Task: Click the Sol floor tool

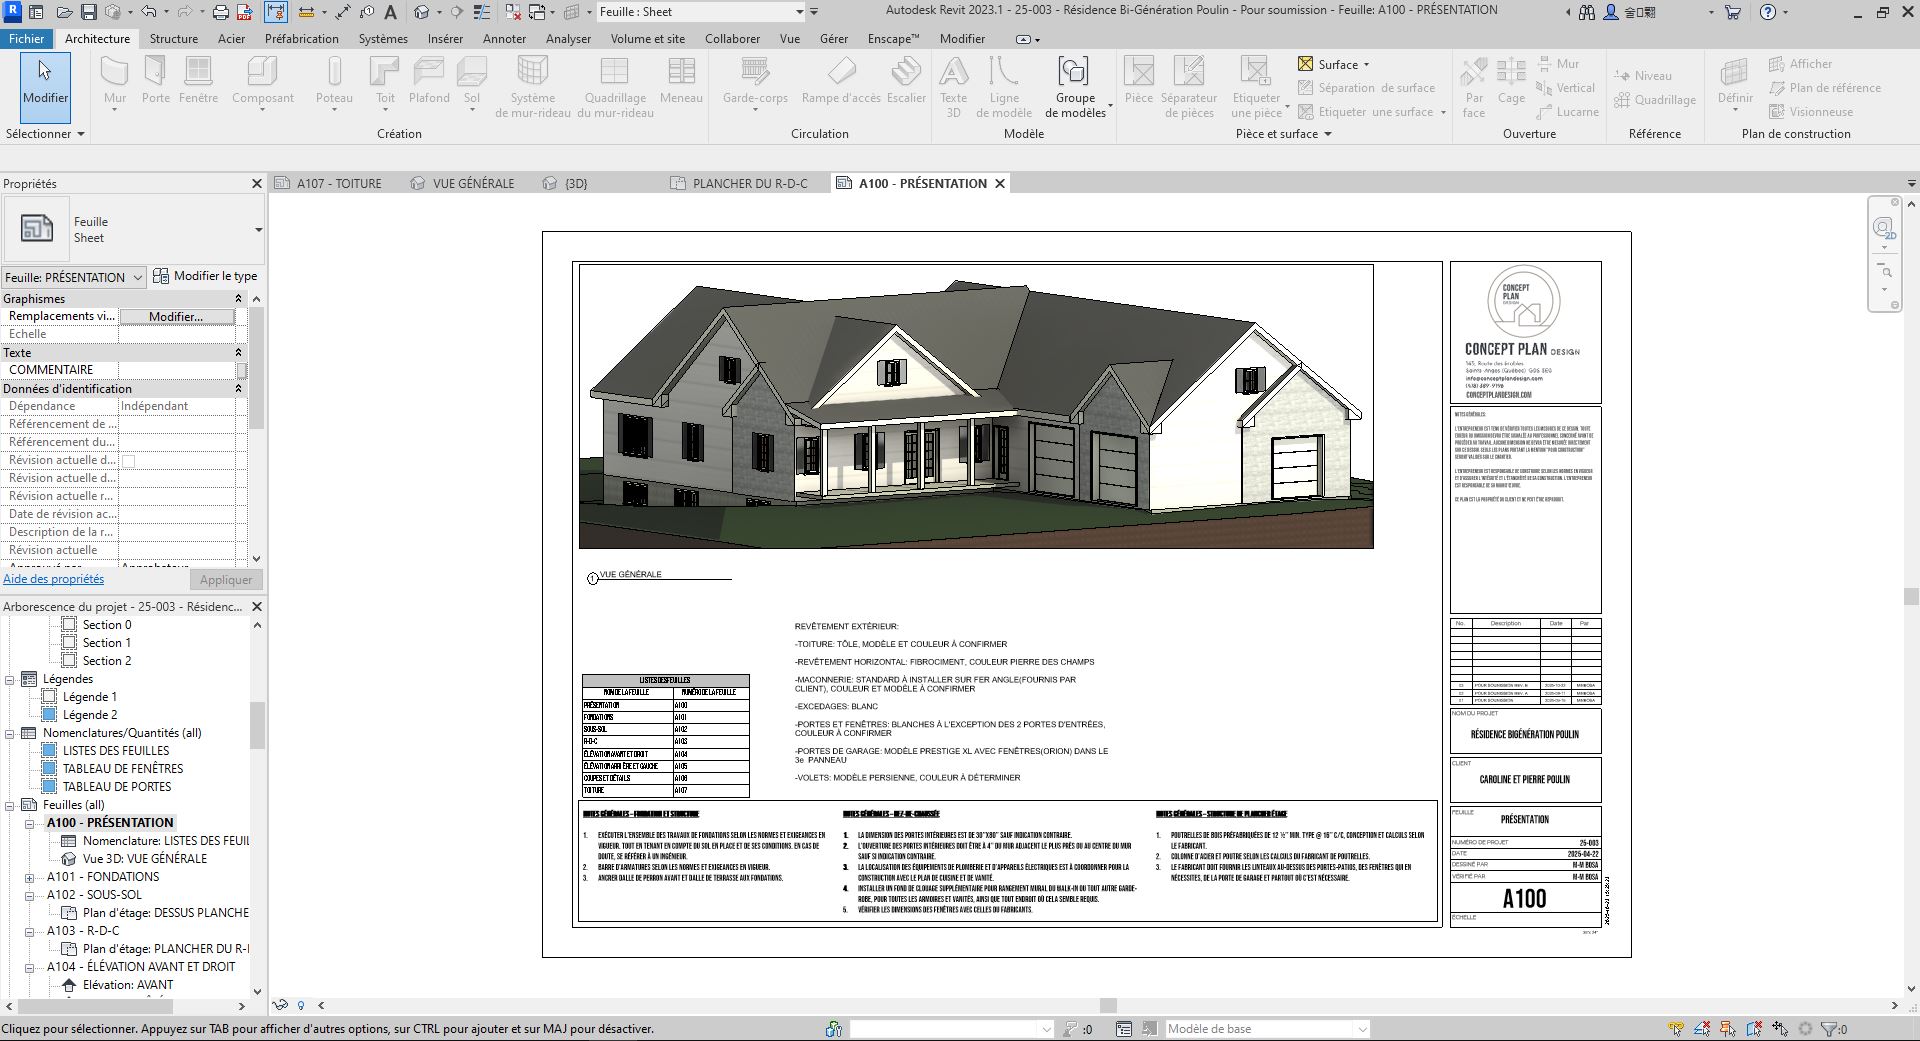Action: point(472,81)
